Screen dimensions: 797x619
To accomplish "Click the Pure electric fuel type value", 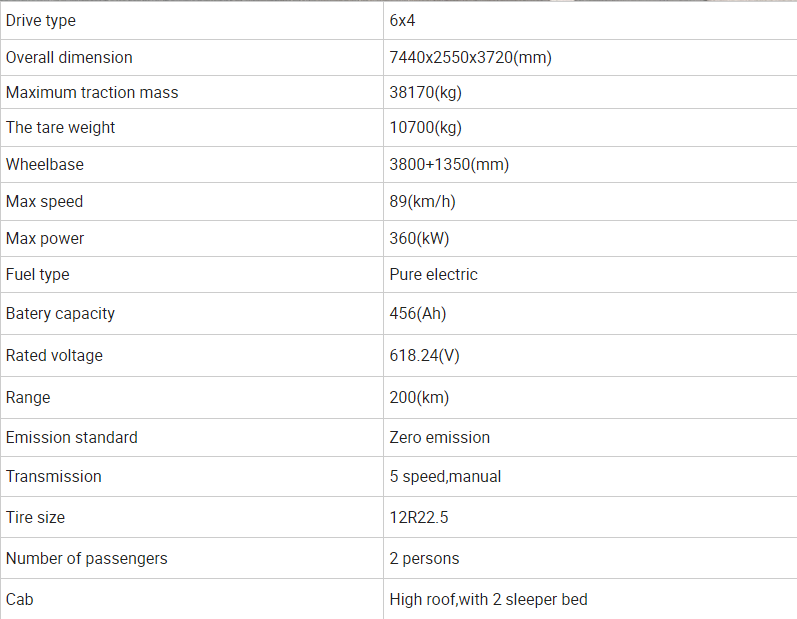I will pos(434,274).
